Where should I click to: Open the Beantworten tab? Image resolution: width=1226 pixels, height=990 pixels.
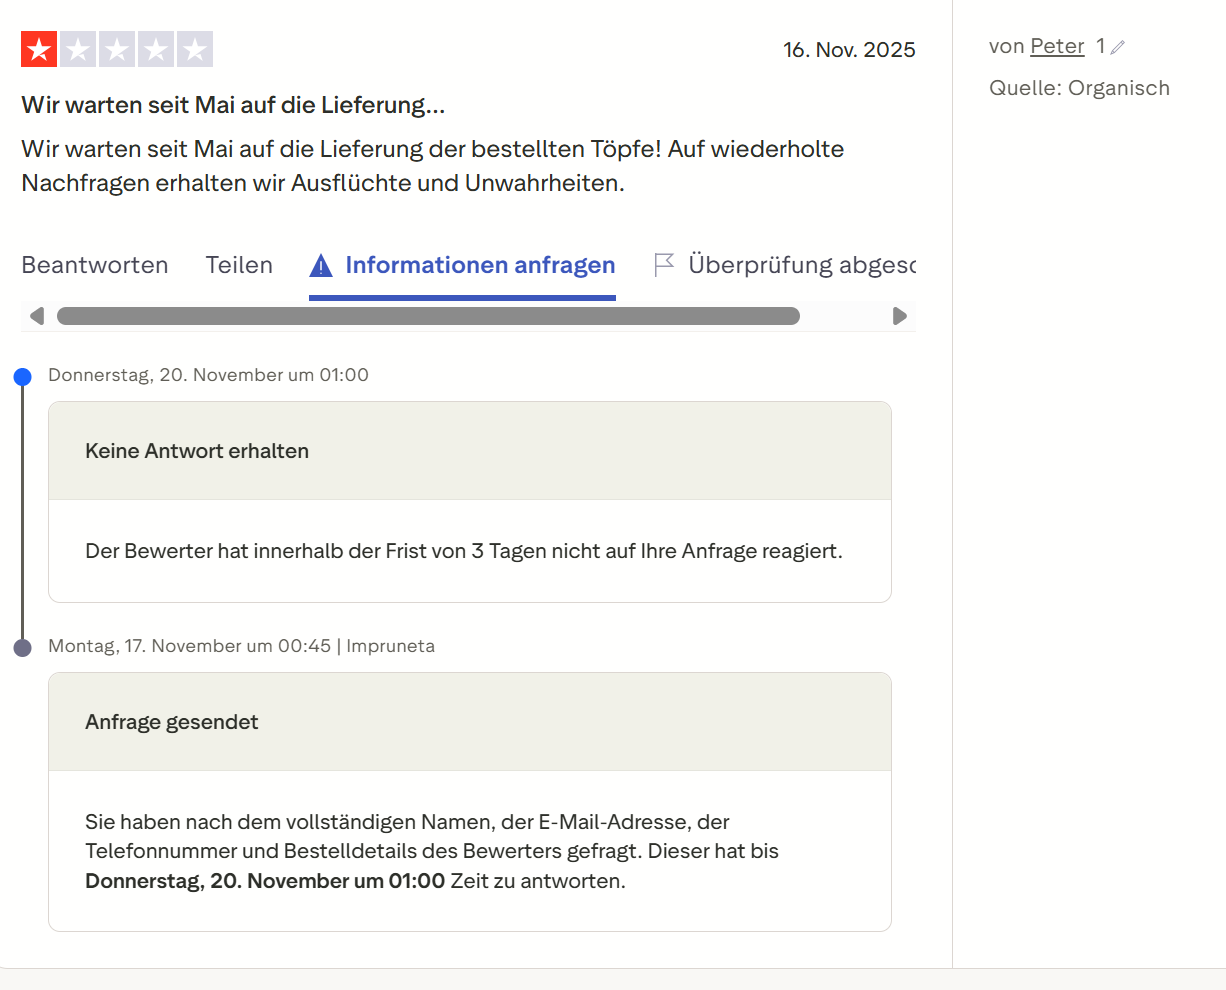[x=95, y=265]
